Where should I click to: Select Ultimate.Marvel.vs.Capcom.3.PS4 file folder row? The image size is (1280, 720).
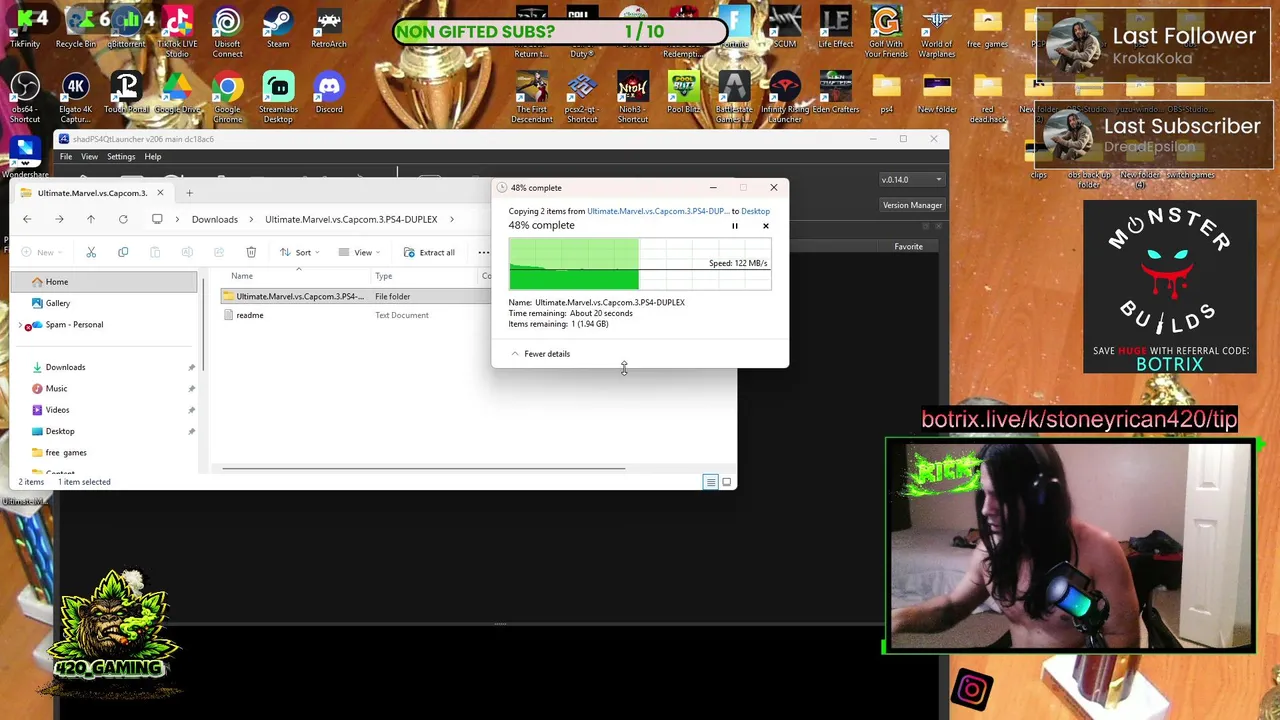click(x=356, y=296)
